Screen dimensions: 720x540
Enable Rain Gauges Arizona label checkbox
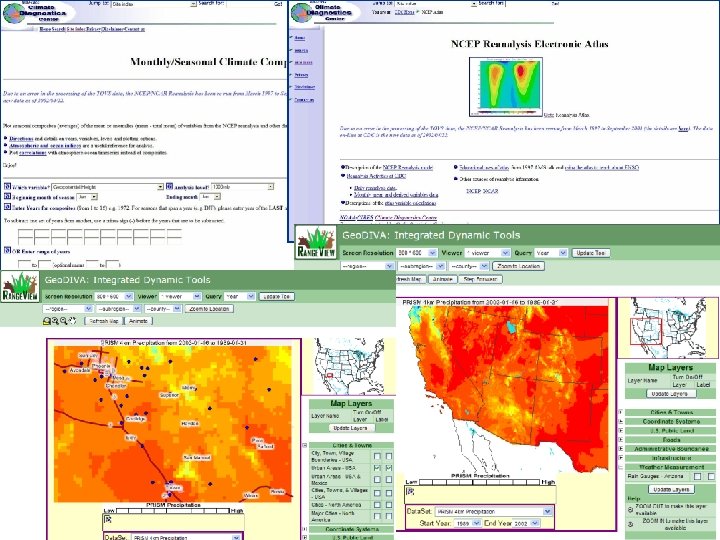711,477
